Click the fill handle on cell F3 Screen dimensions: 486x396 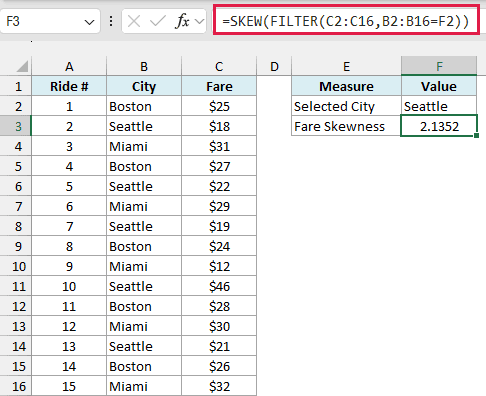coord(476,135)
